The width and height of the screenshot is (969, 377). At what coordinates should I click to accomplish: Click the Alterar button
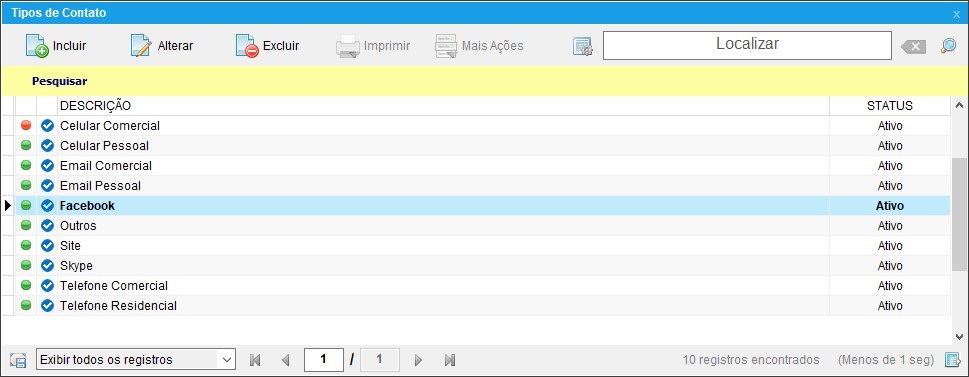[x=162, y=46]
